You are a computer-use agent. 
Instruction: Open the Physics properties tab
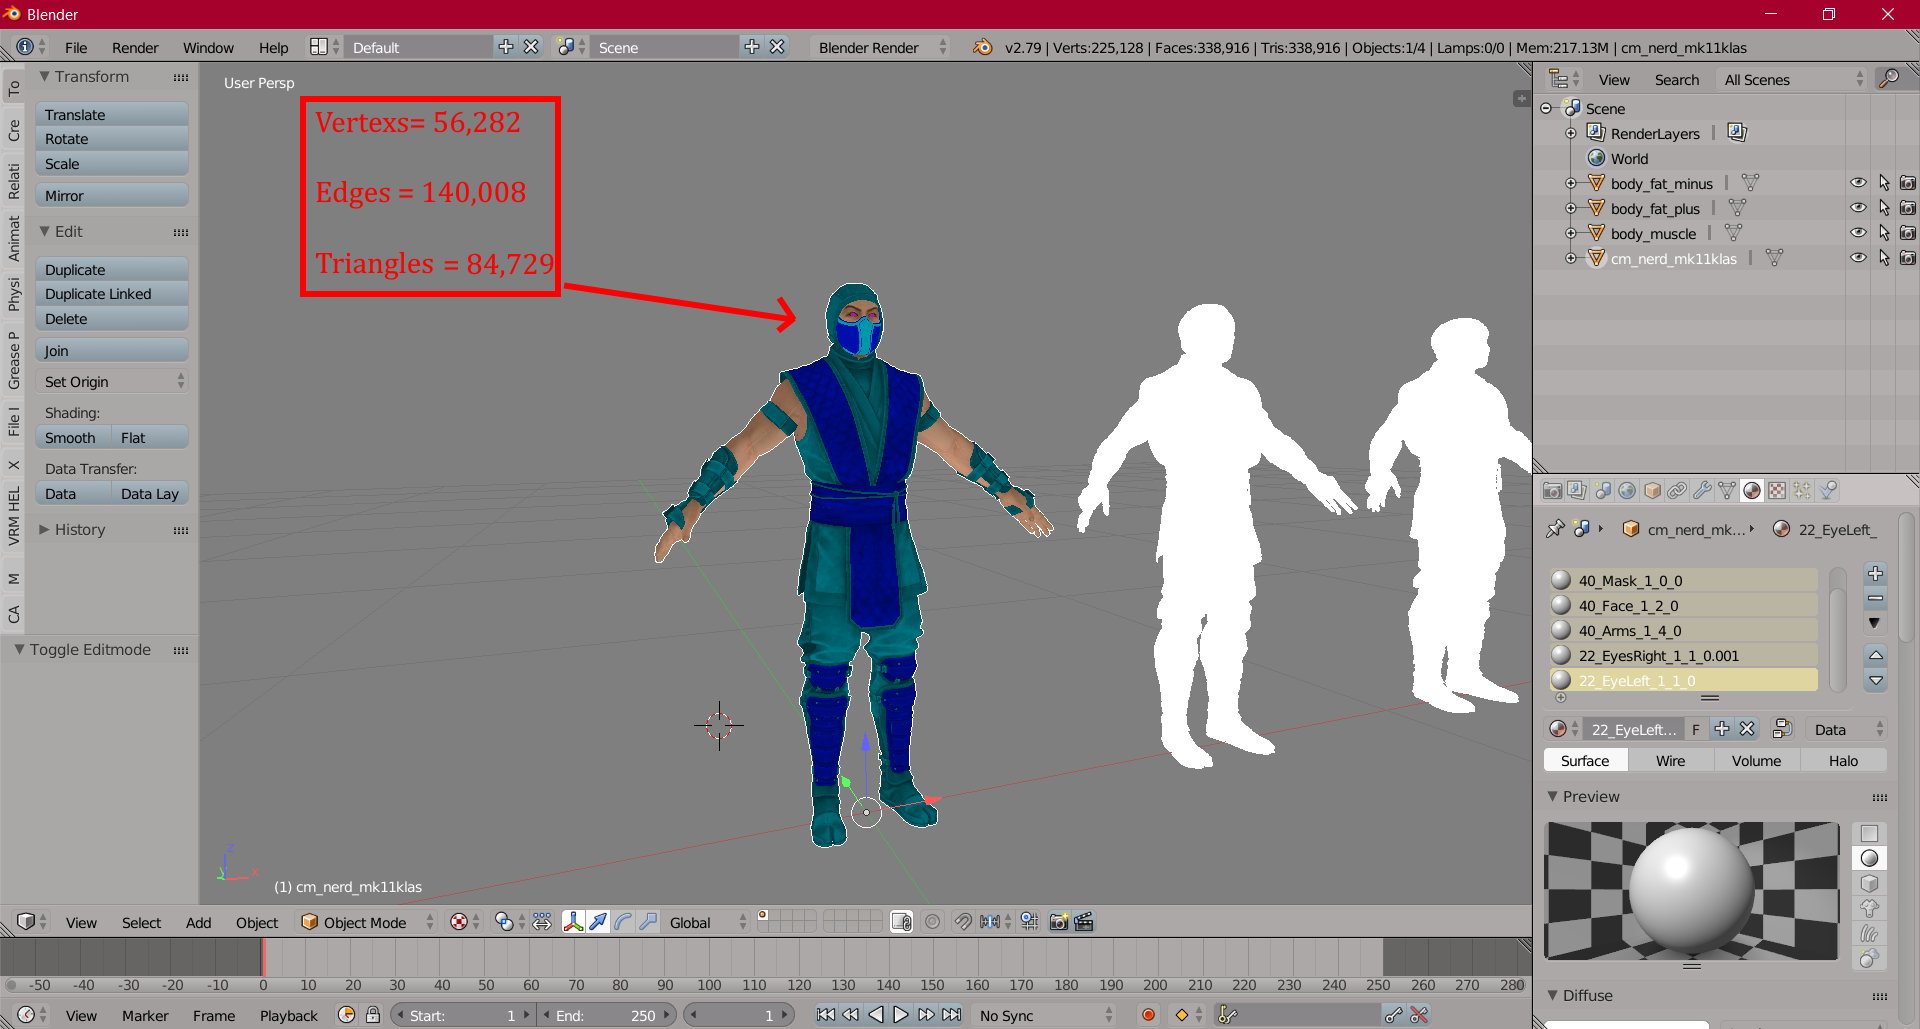coord(1828,490)
